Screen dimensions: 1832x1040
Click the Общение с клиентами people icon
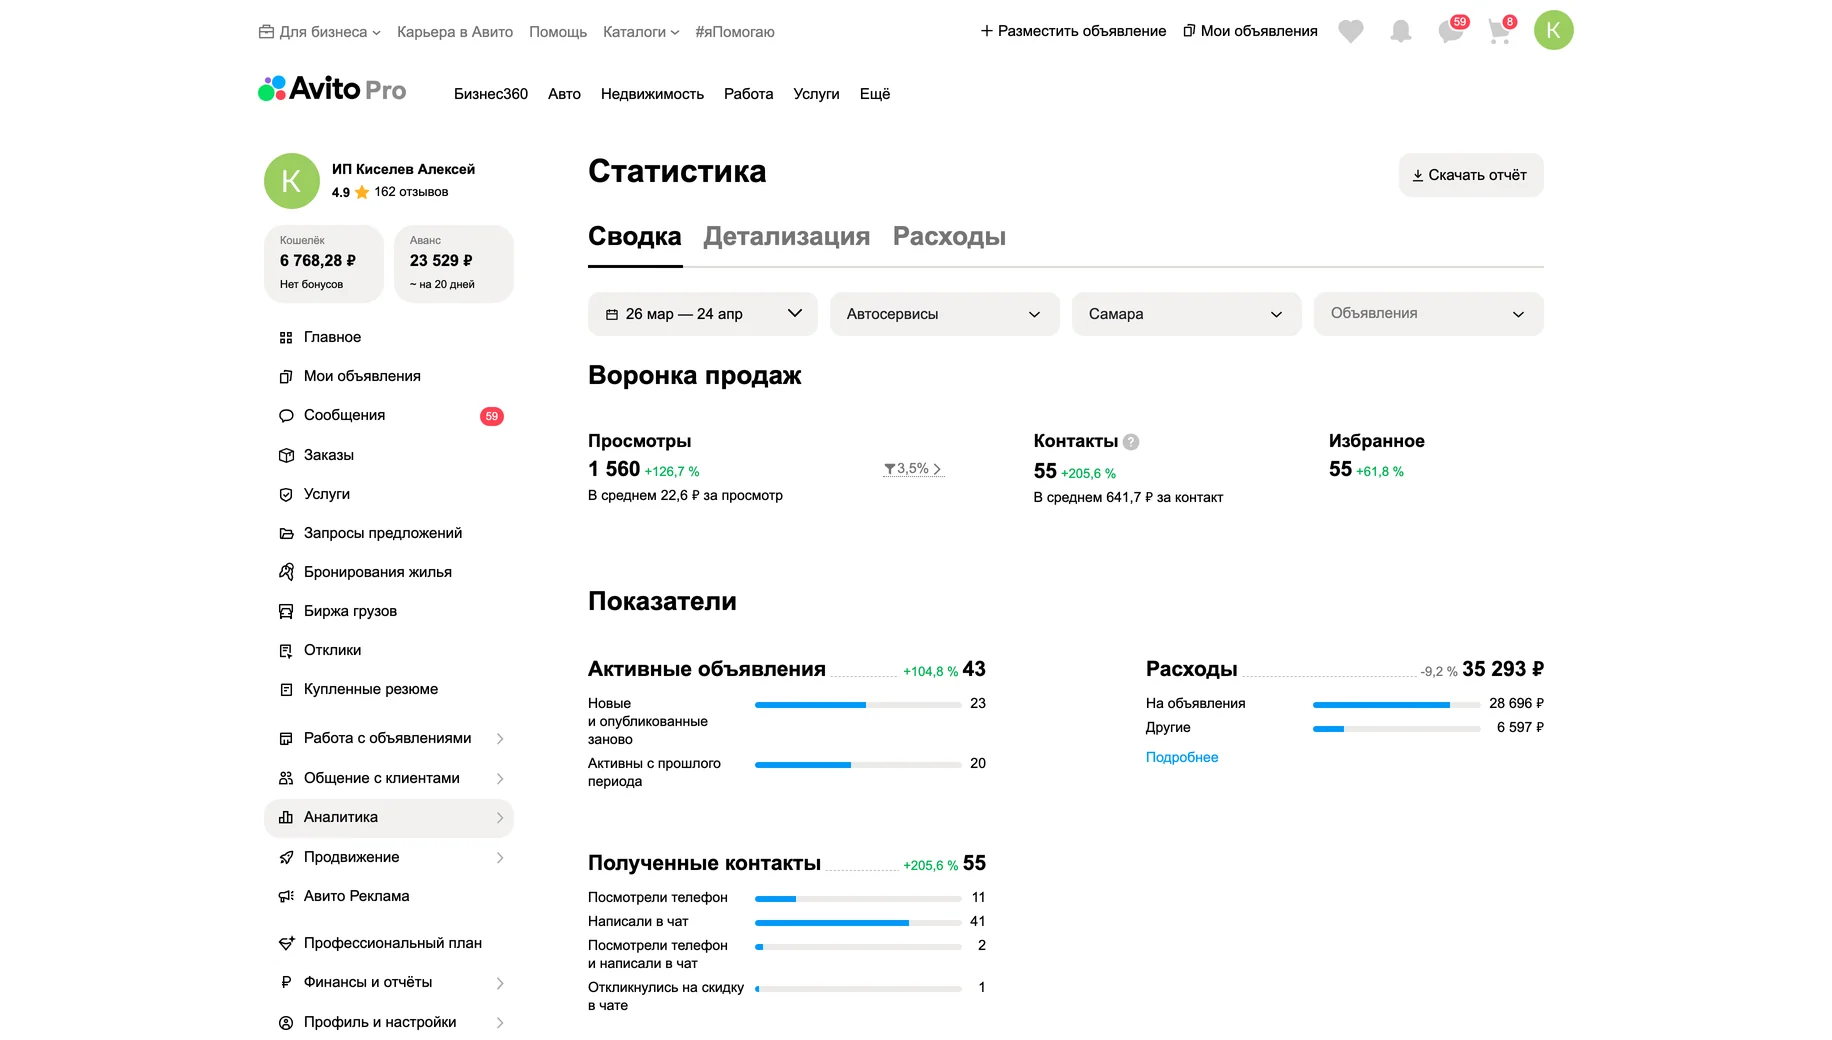coord(286,778)
